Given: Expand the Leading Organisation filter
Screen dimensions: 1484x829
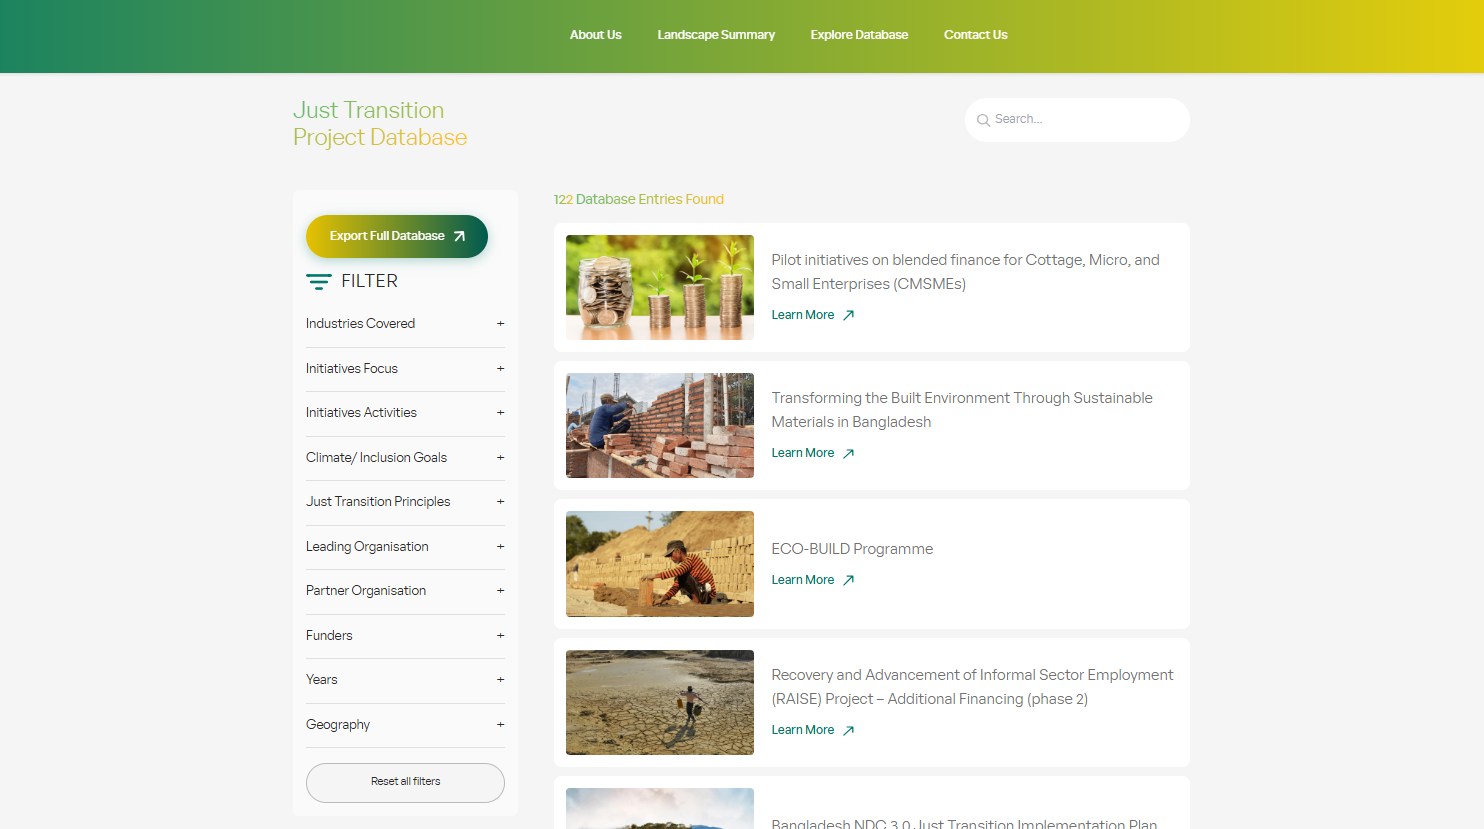Looking at the screenshot, I should tap(405, 547).
